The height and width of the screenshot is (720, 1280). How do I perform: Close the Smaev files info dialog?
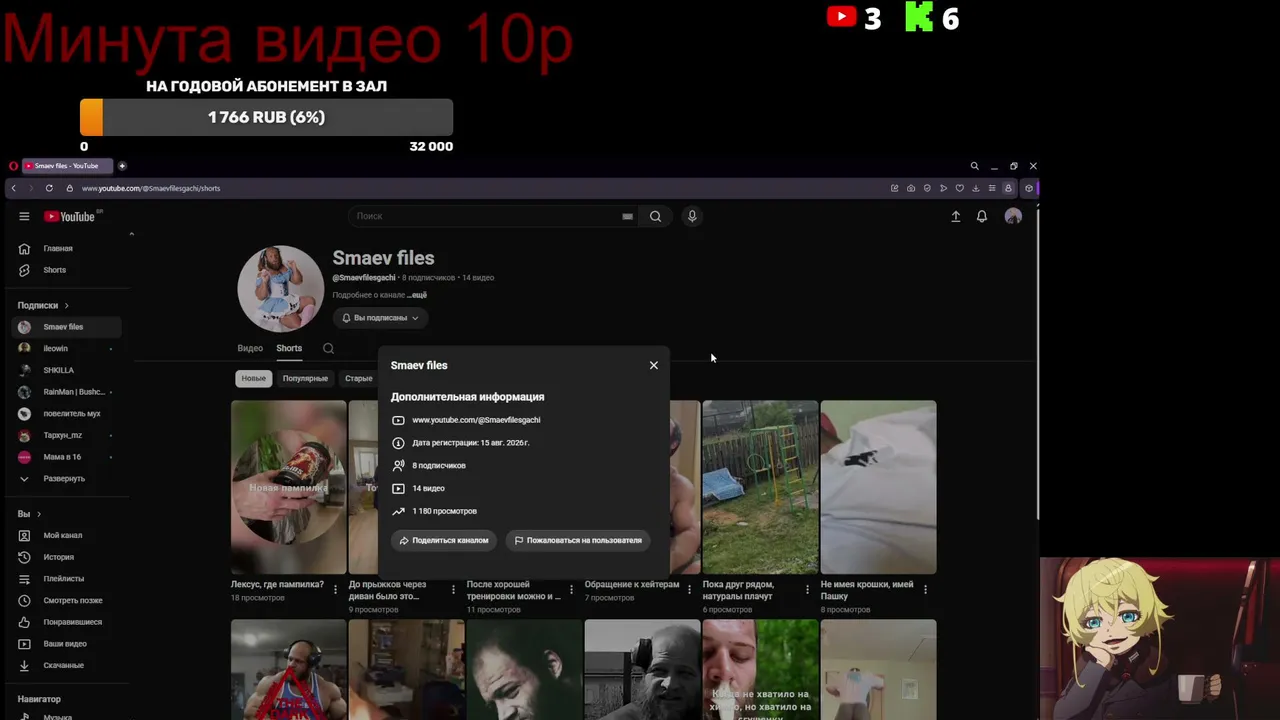(654, 365)
